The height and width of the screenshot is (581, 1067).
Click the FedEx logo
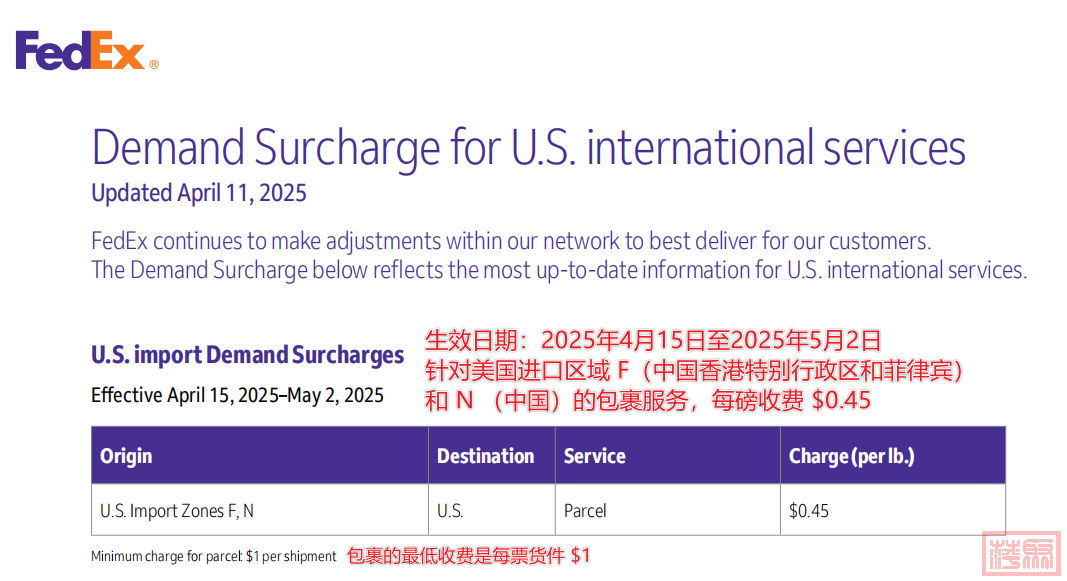tap(87, 50)
